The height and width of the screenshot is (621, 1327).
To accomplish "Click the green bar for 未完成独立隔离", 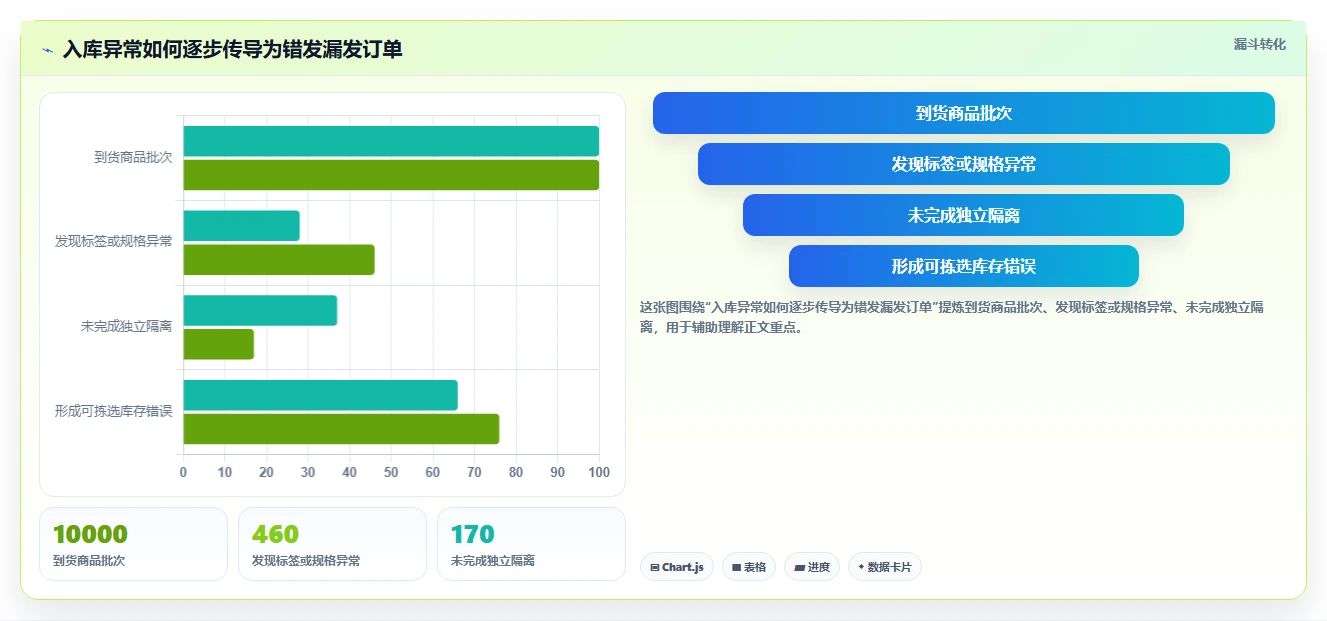I will (x=218, y=344).
